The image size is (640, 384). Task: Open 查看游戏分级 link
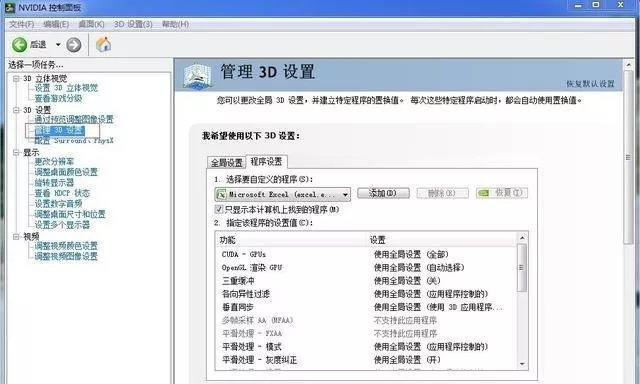pyautogui.click(x=58, y=98)
